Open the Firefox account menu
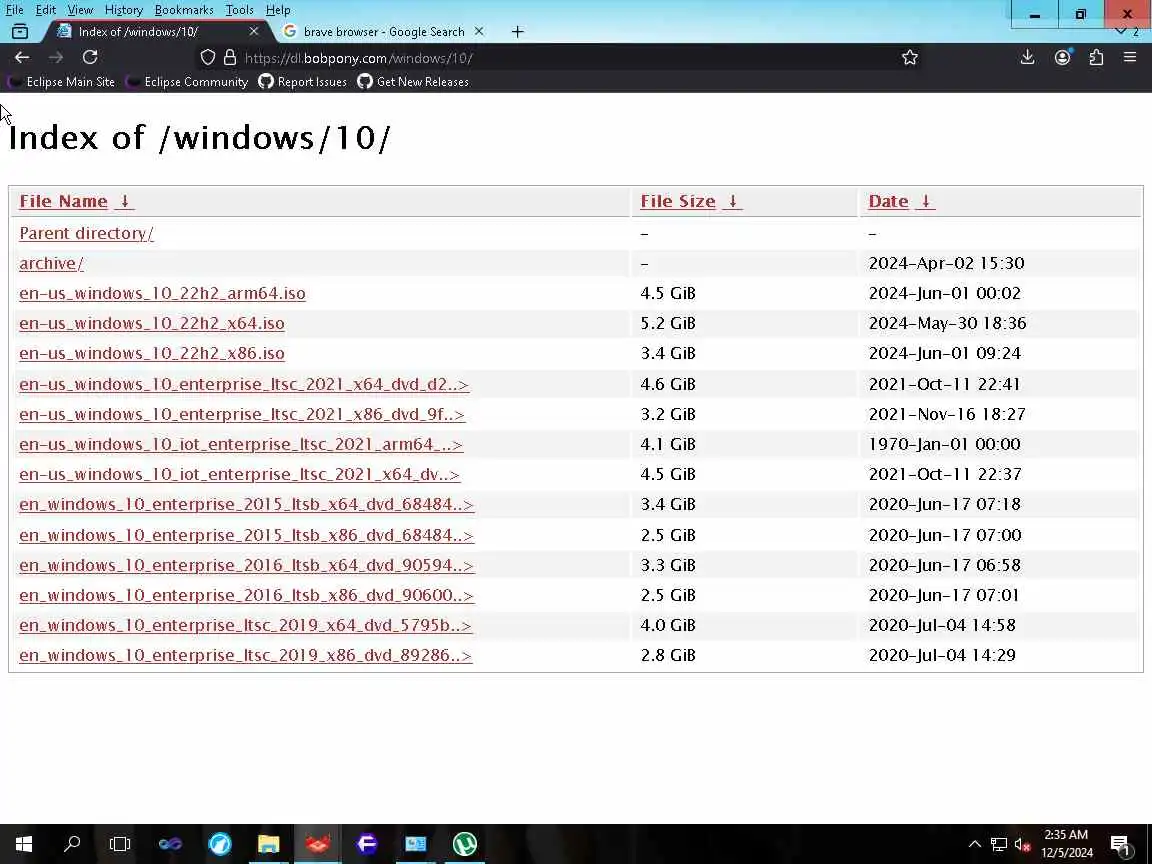 [x=1062, y=57]
